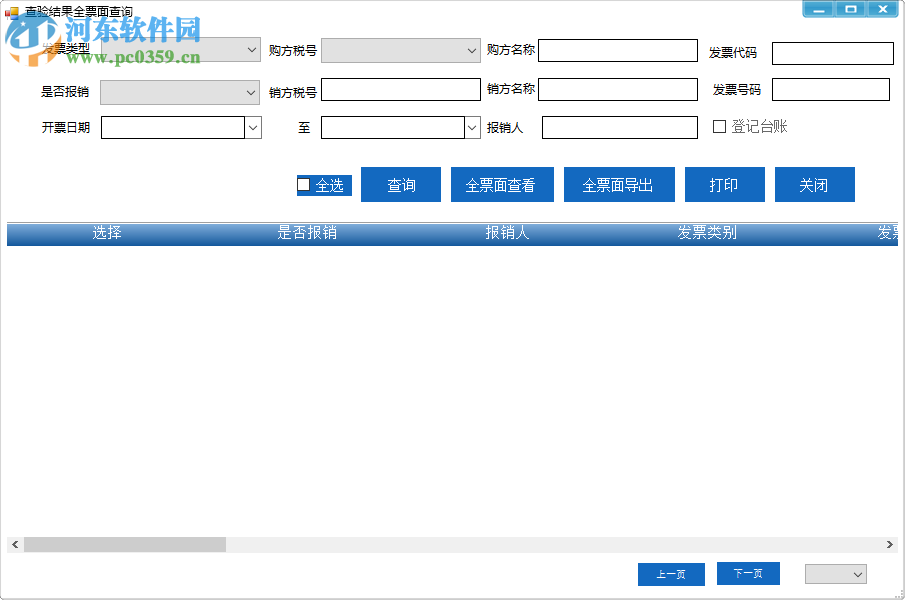This screenshot has width=905, height=600.
Task: Check the 登记台账 option
Action: tap(718, 125)
